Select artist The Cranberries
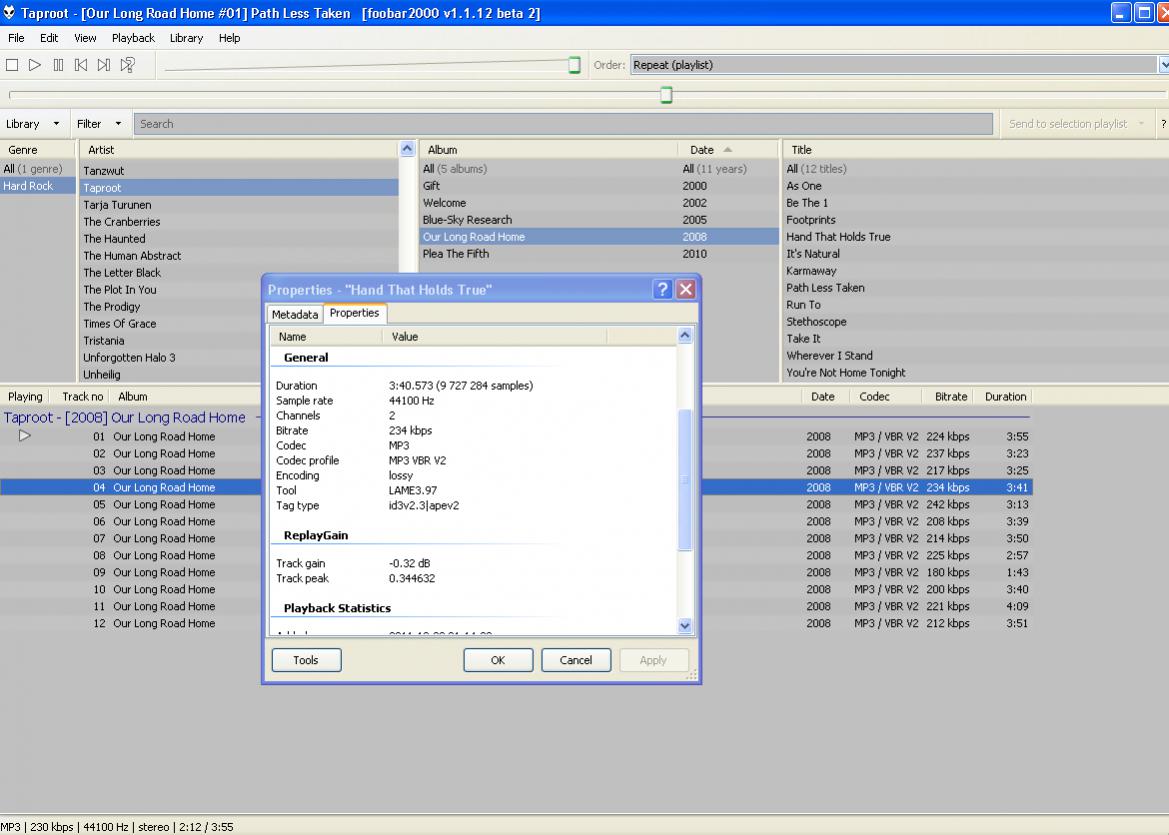 pos(239,221)
